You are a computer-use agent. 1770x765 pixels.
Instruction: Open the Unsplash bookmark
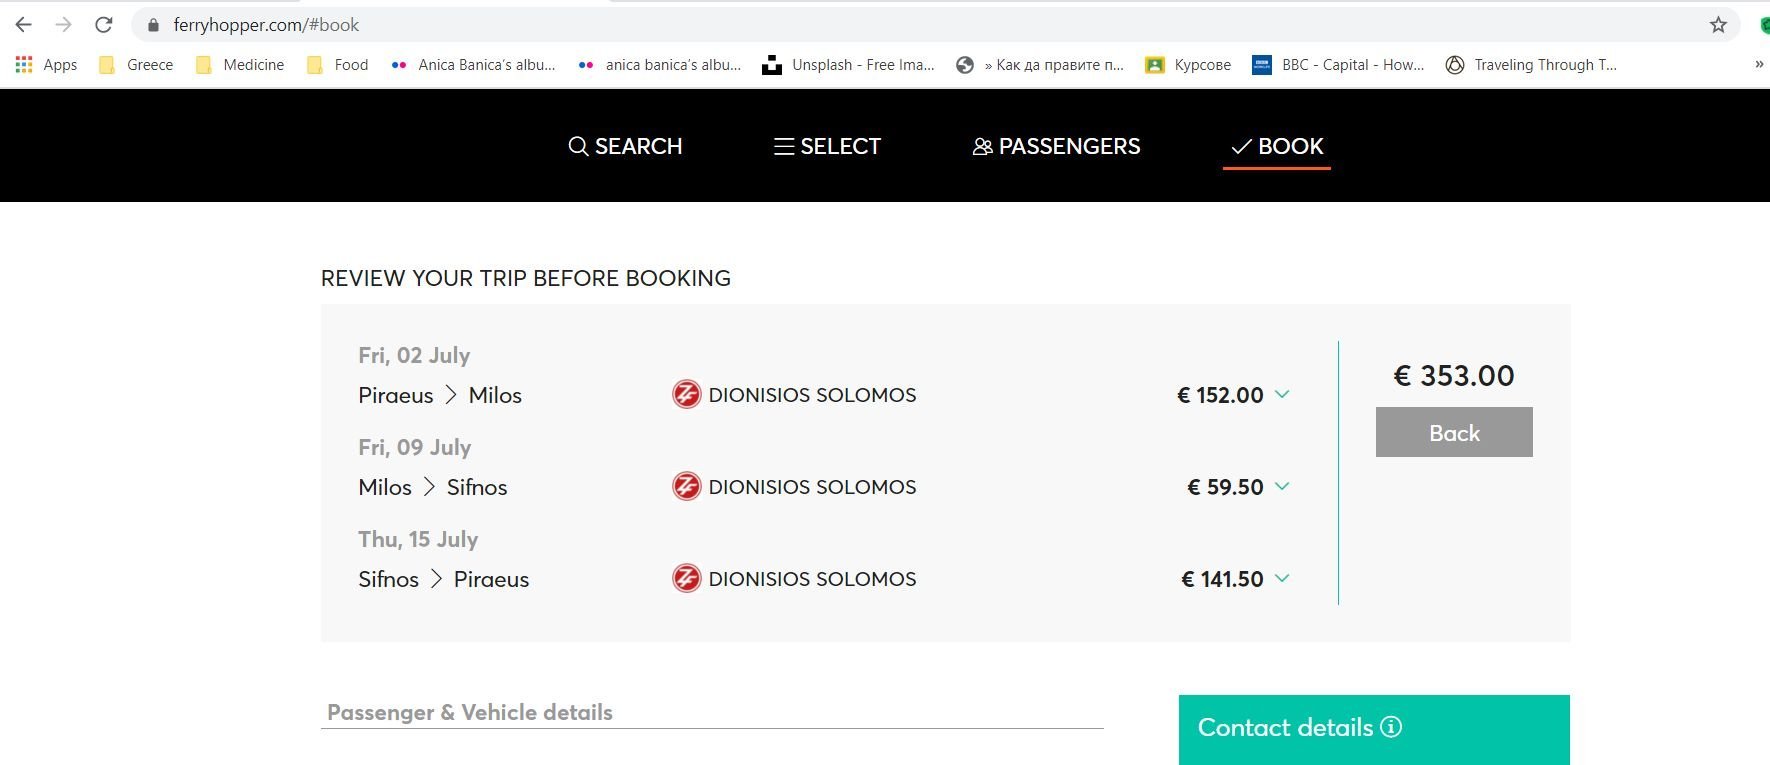(848, 65)
